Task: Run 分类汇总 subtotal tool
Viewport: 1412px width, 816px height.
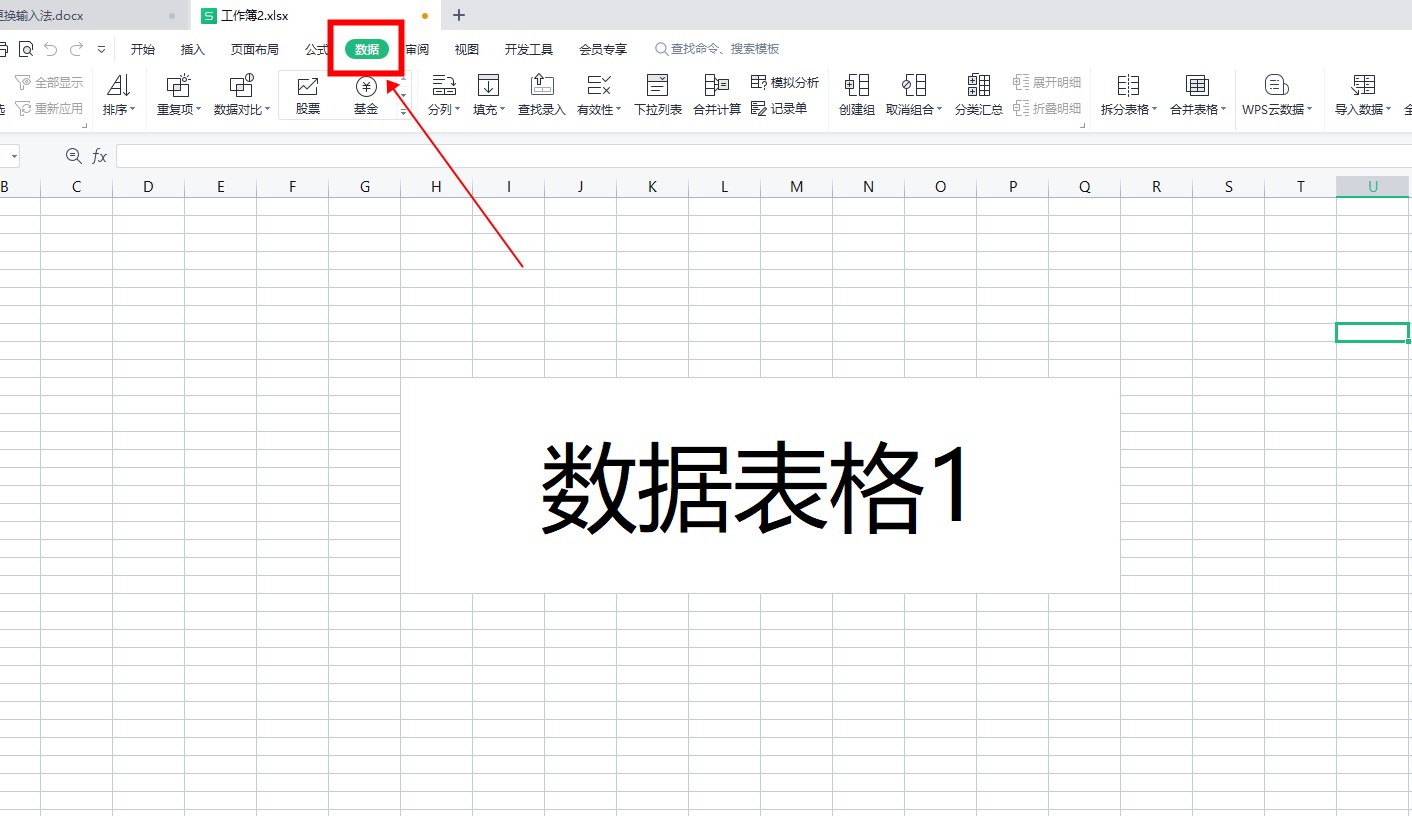Action: click(x=978, y=96)
